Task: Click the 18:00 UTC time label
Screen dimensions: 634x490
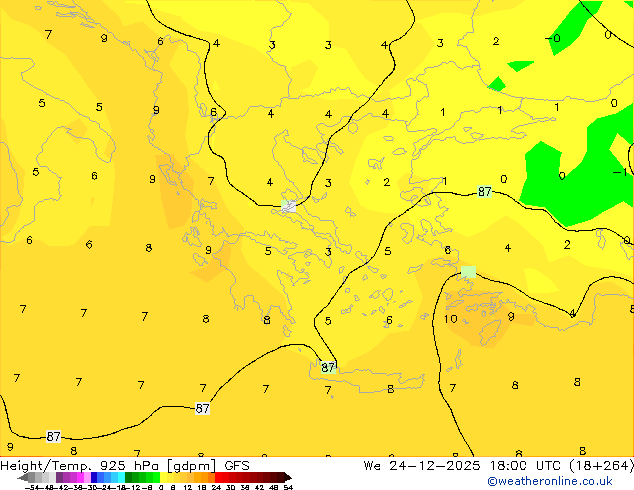Action: coord(525,466)
